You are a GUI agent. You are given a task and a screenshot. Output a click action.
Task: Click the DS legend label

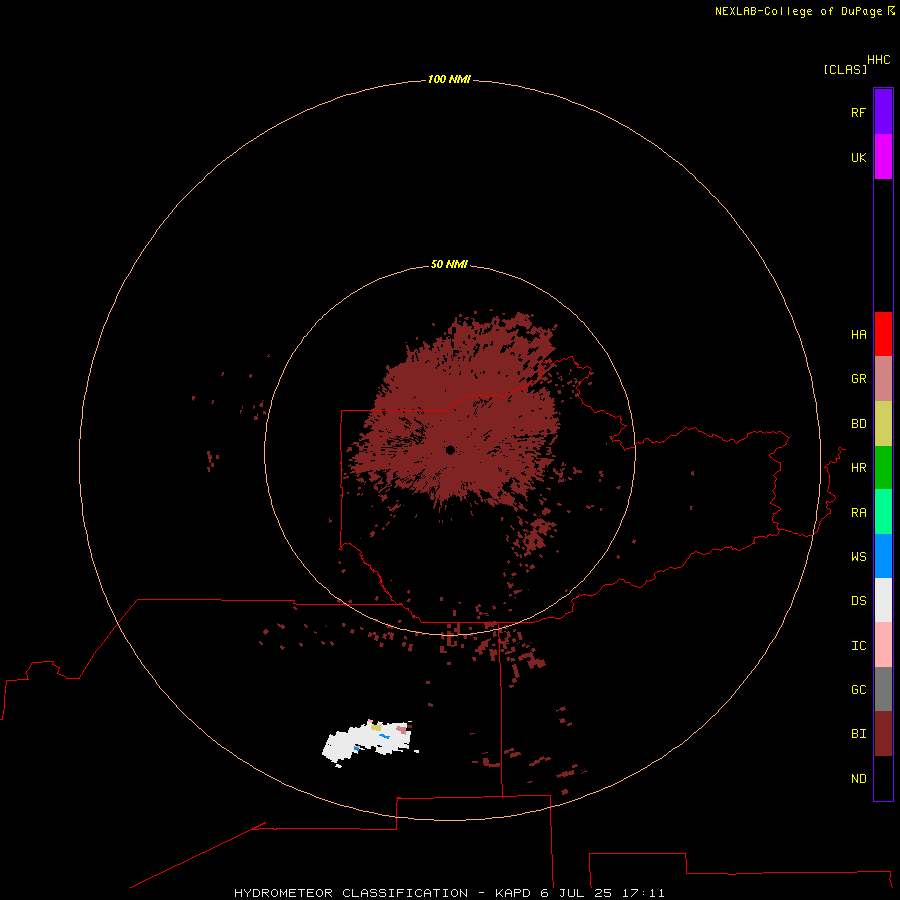pos(859,601)
